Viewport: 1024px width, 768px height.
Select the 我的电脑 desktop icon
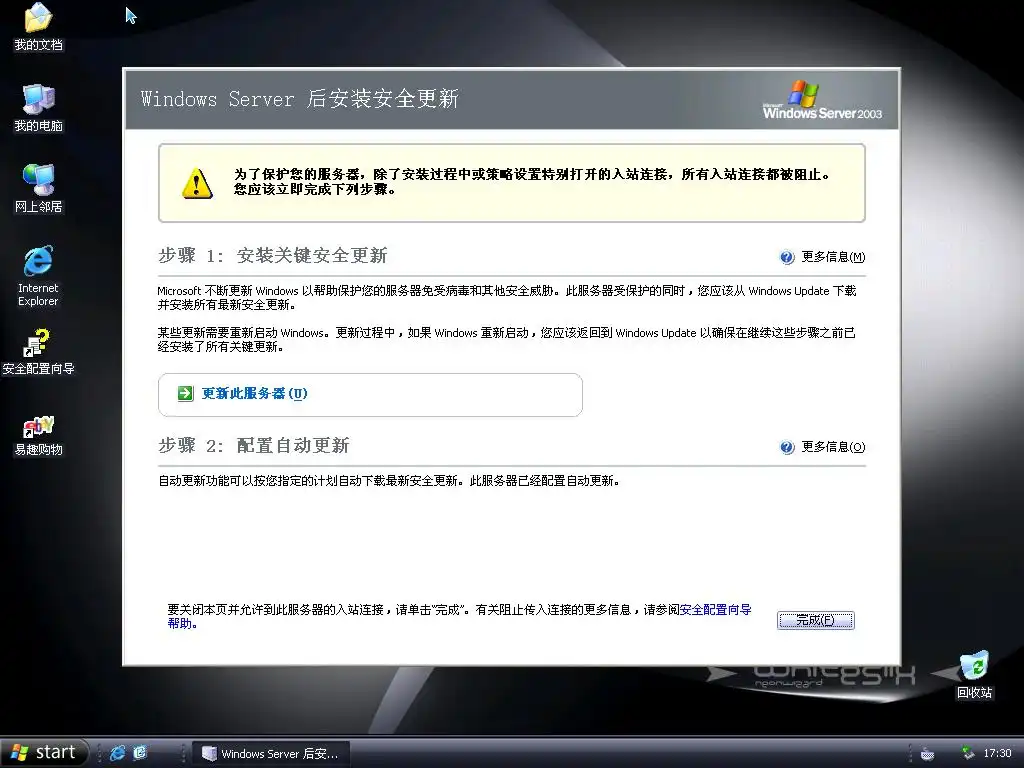pos(39,108)
